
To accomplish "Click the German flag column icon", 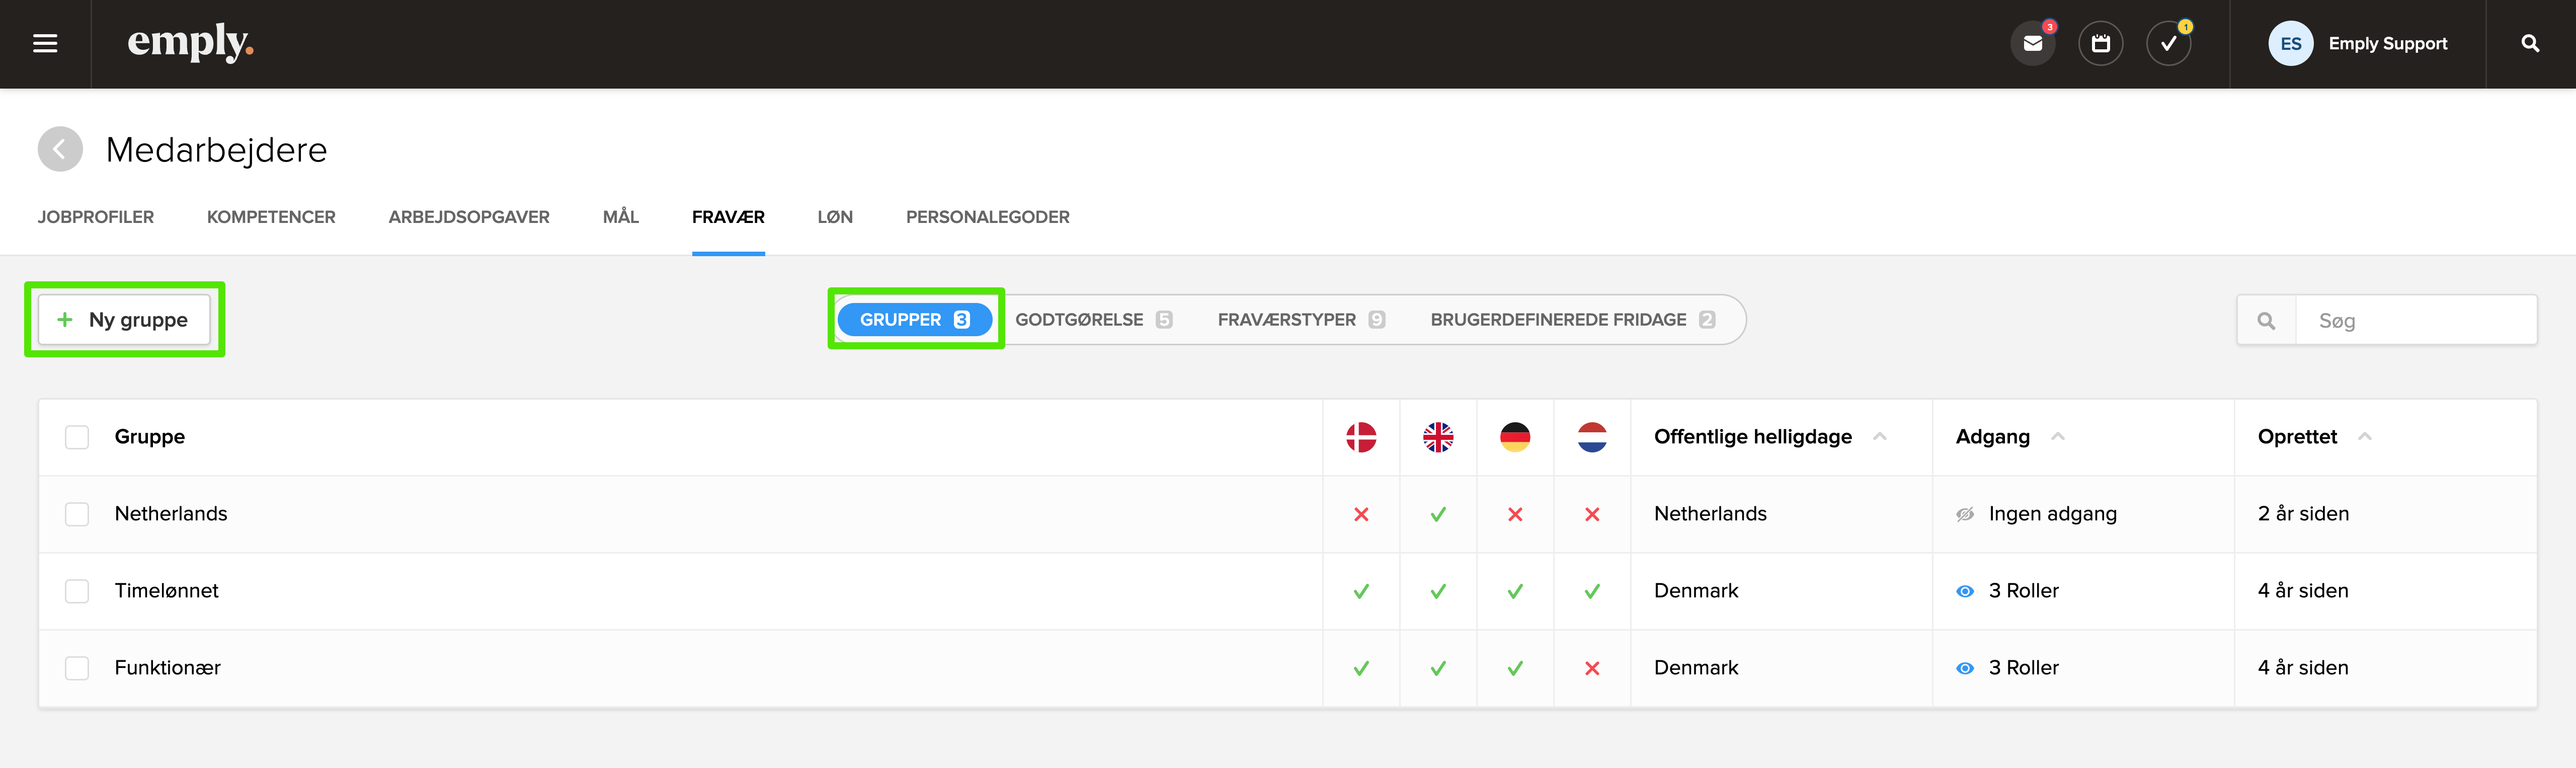I will pos(1515,437).
